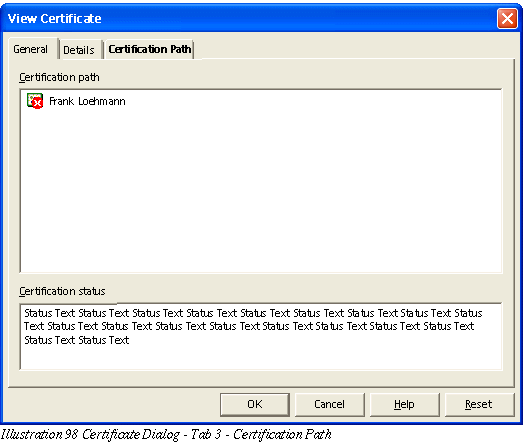Click second line of status text
Viewport: 525px width, 442px height.
[249, 326]
